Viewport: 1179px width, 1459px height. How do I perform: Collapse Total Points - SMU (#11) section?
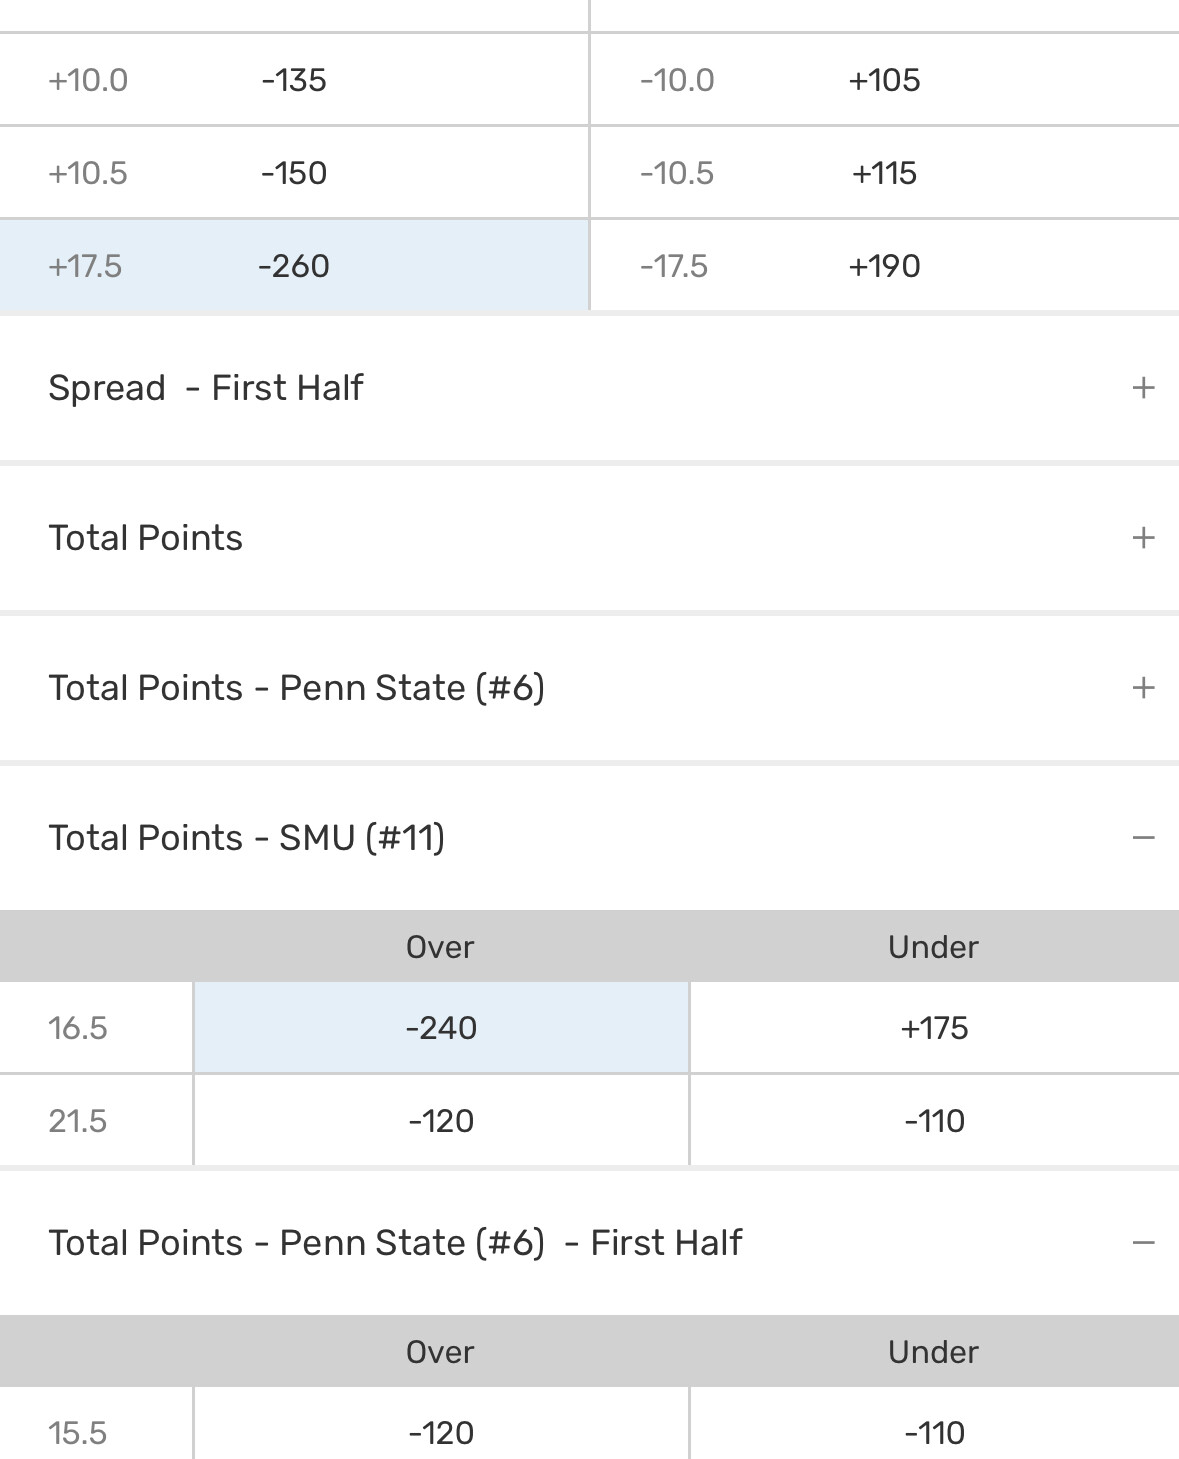(x=1143, y=838)
